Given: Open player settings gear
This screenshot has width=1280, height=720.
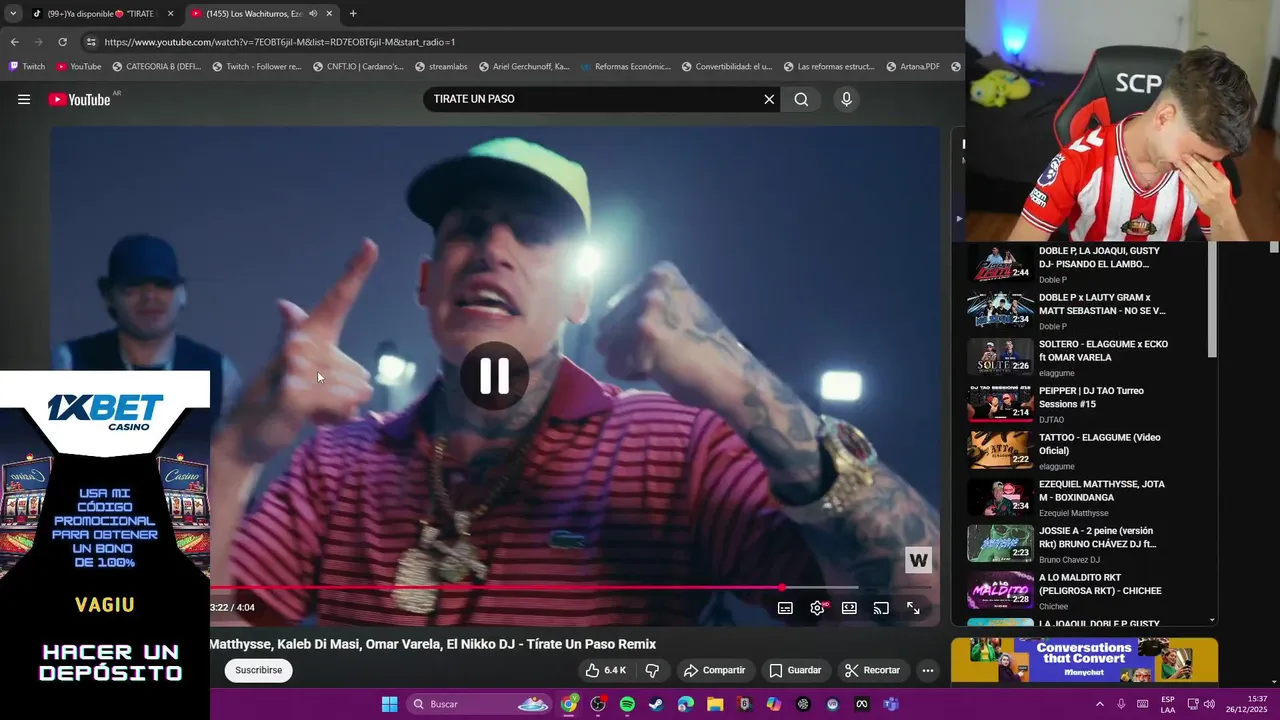Looking at the screenshot, I should point(818,608).
